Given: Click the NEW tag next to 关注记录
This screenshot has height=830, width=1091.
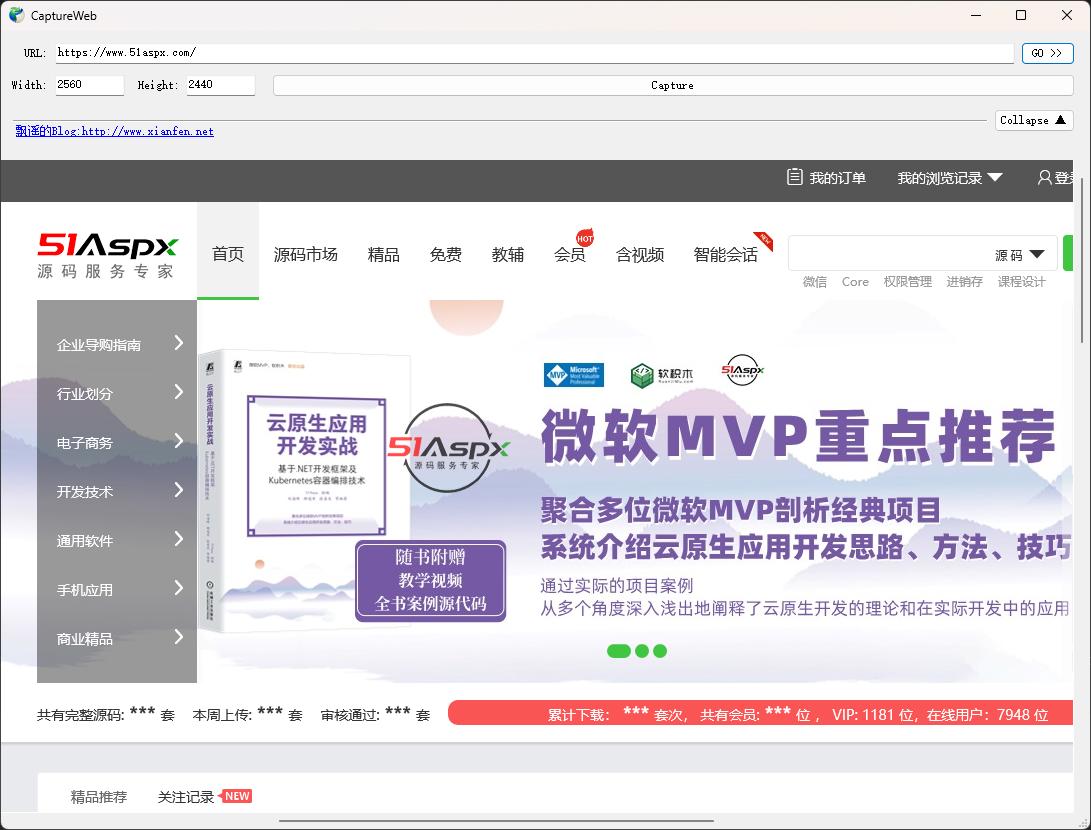Looking at the screenshot, I should (237, 796).
